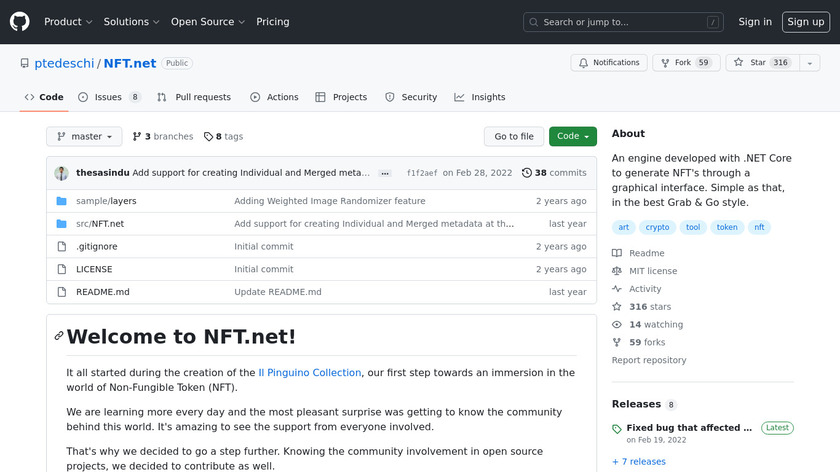Open the sample/layers folder icon
The image size is (840, 472).
(61, 201)
